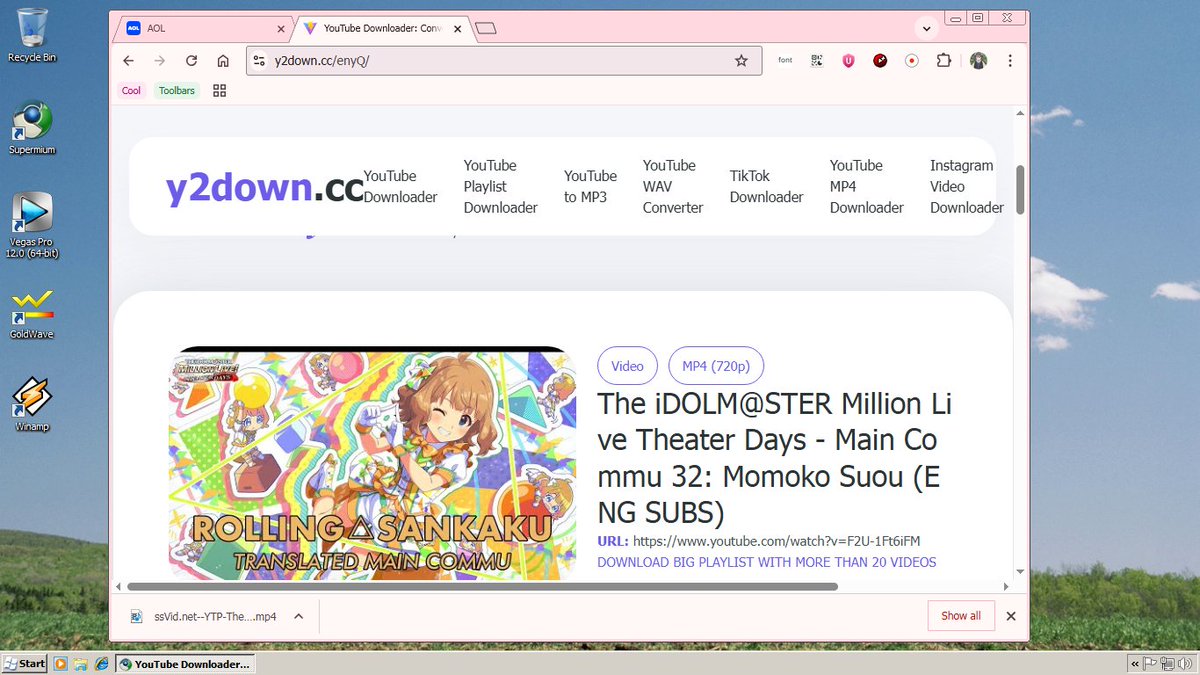The image size is (1200, 675).
Task: Open the screen recorder extension with red dot
Action: point(911,60)
